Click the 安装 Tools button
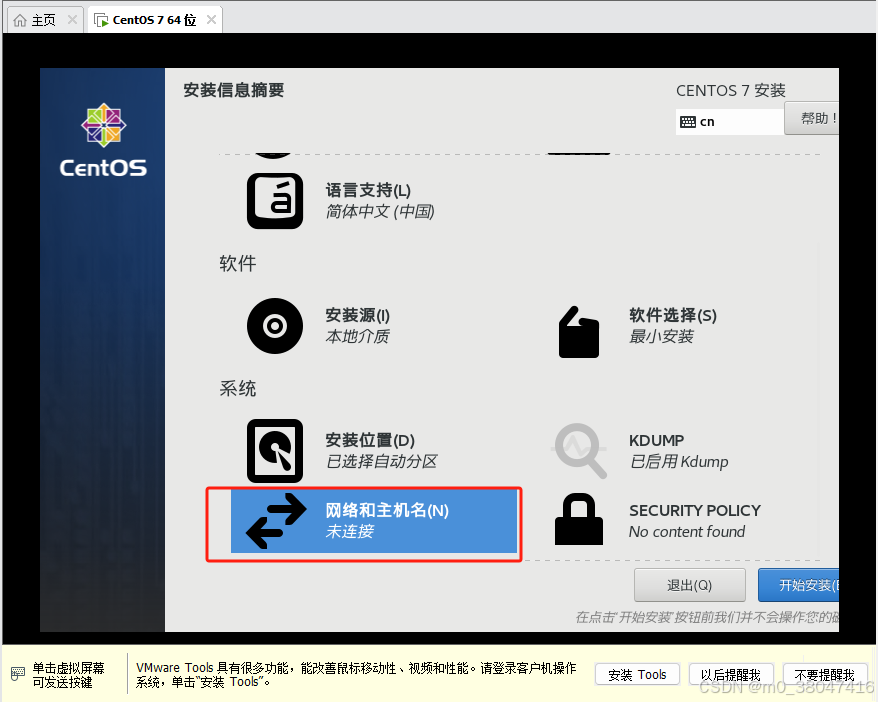The image size is (878, 702). [x=637, y=675]
